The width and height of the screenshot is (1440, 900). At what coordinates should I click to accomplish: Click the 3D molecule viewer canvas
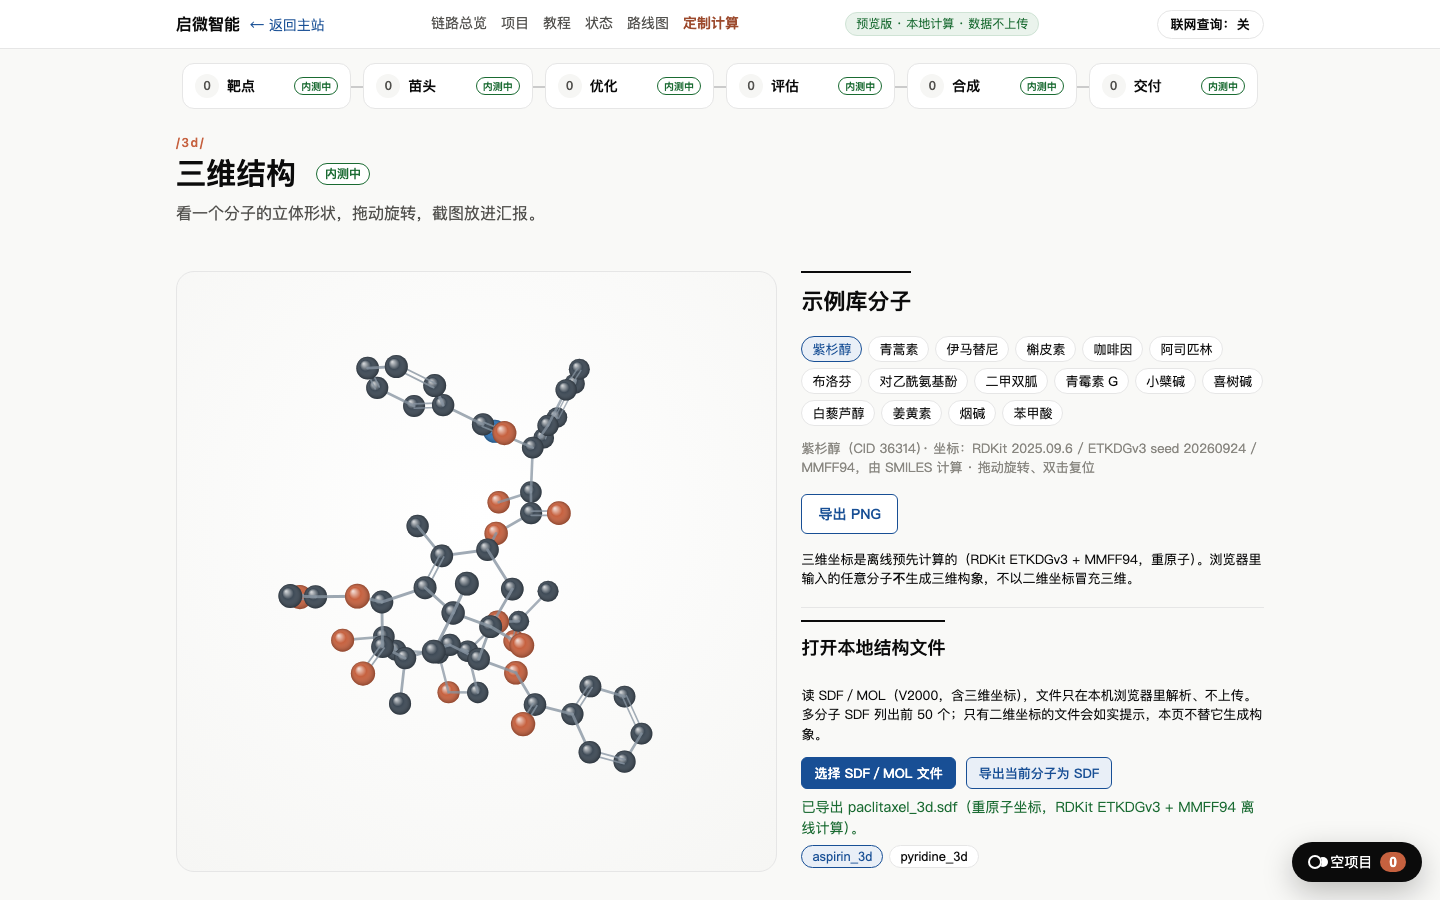pos(476,571)
